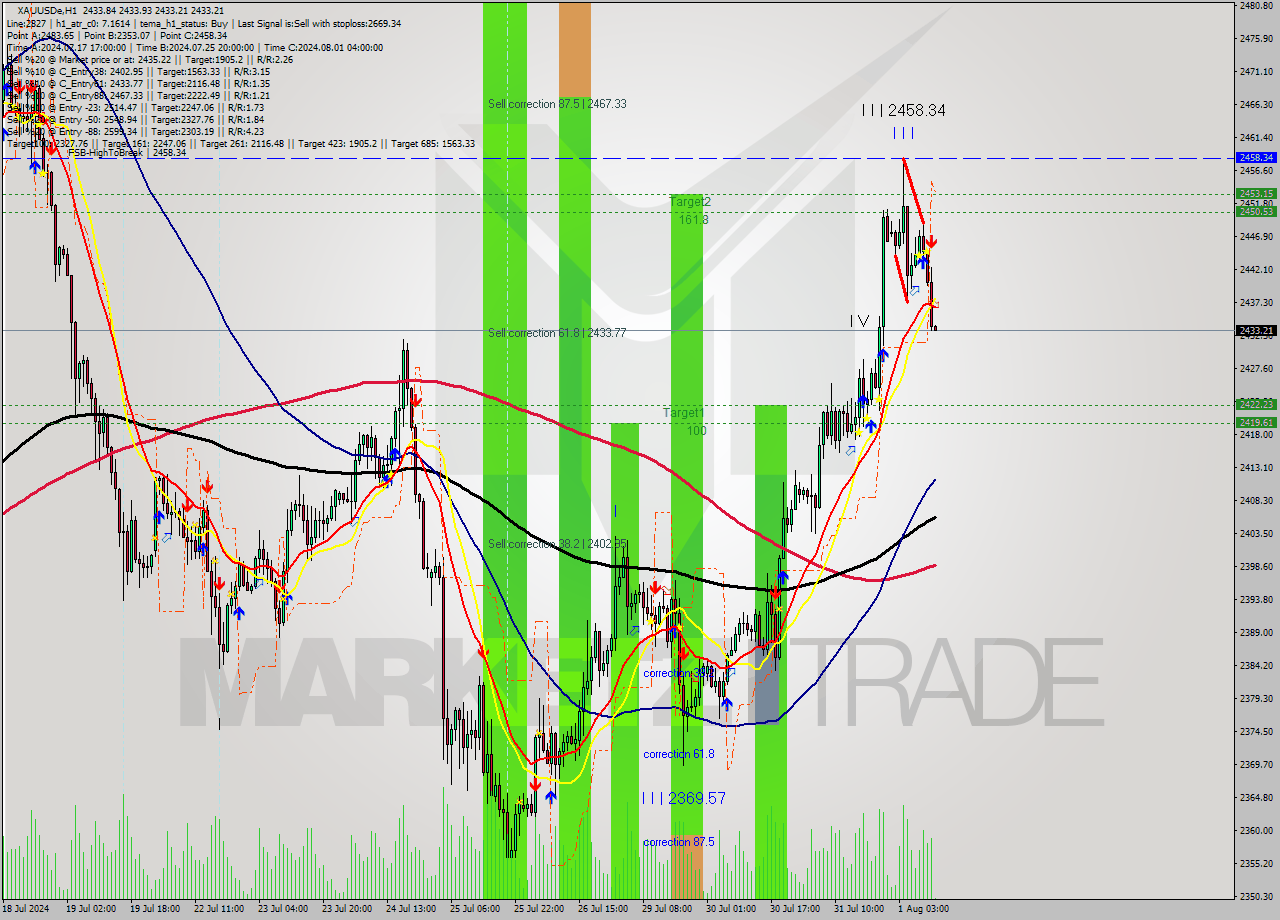Click the 2480.70 price scale value
The height and width of the screenshot is (920, 1280).
[1255, 6]
